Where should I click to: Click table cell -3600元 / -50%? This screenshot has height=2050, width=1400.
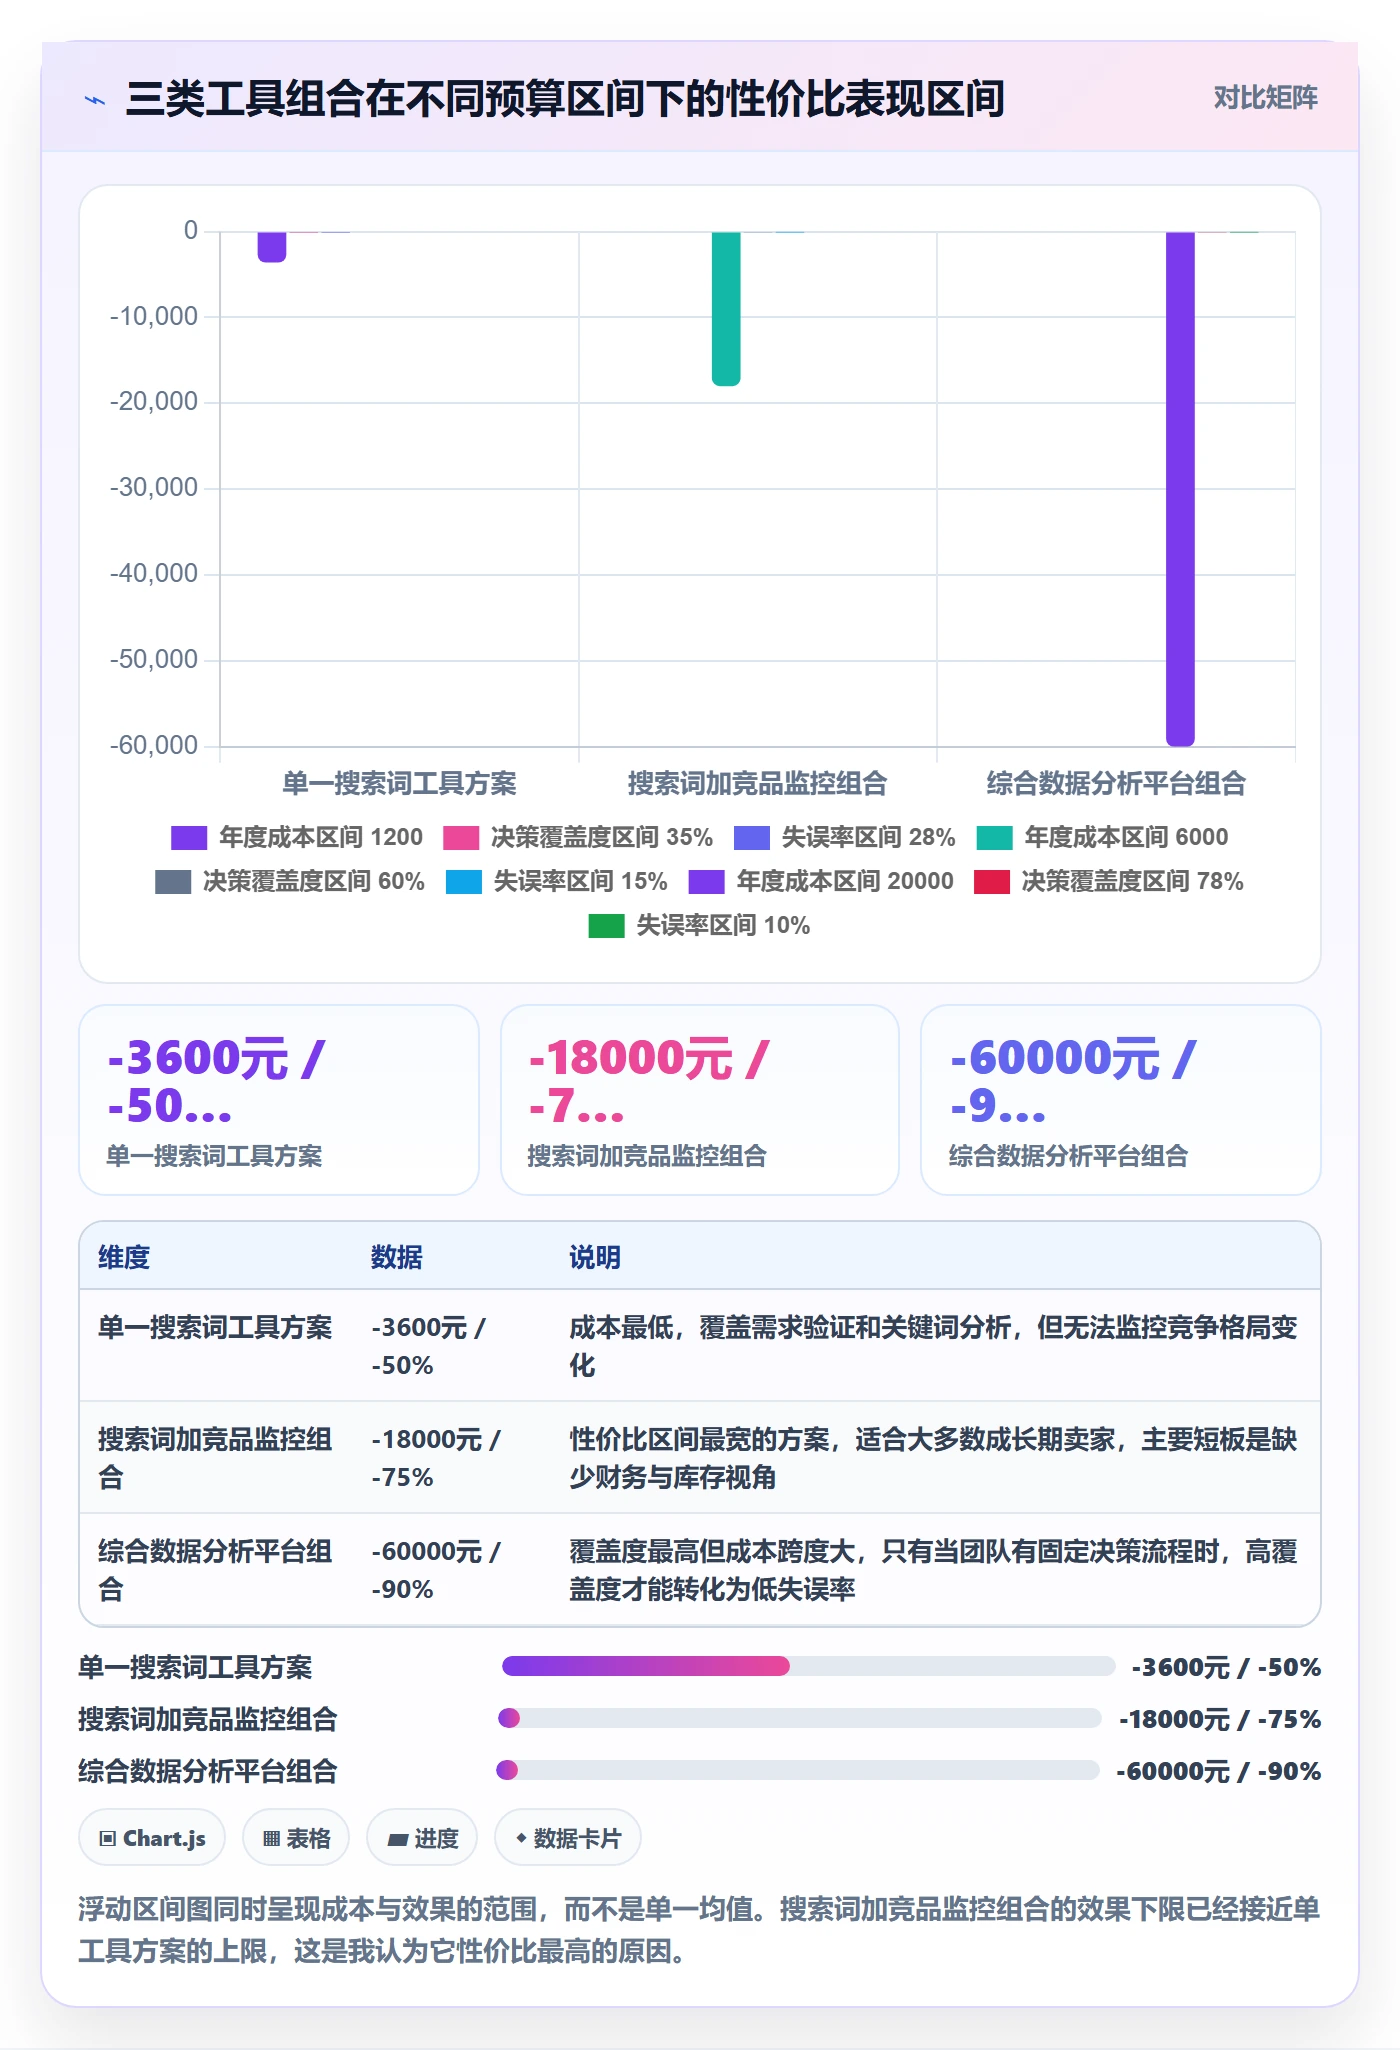coord(429,1346)
